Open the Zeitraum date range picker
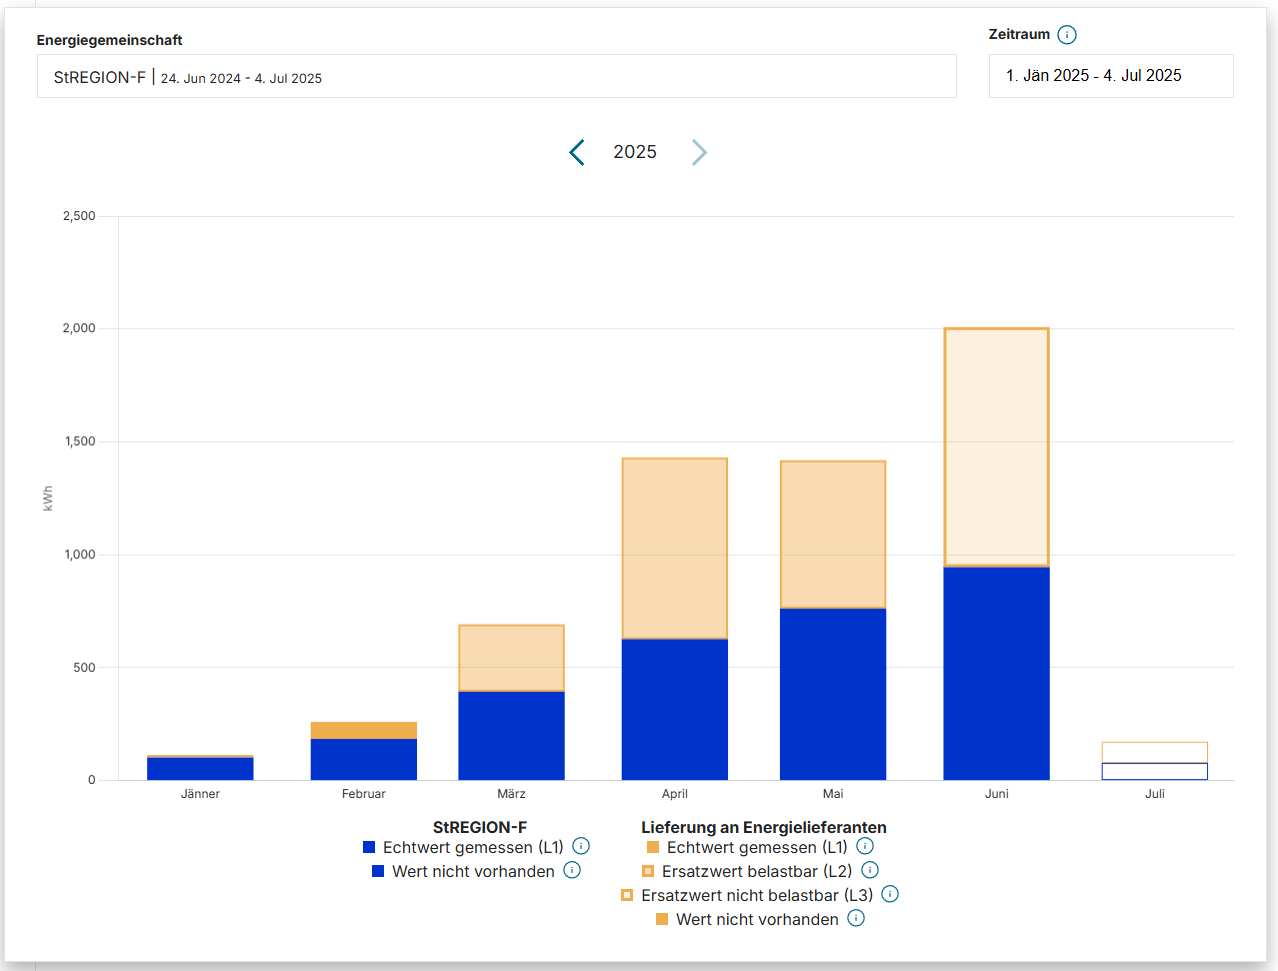Screen dimensions: 1278x971 1110,76
